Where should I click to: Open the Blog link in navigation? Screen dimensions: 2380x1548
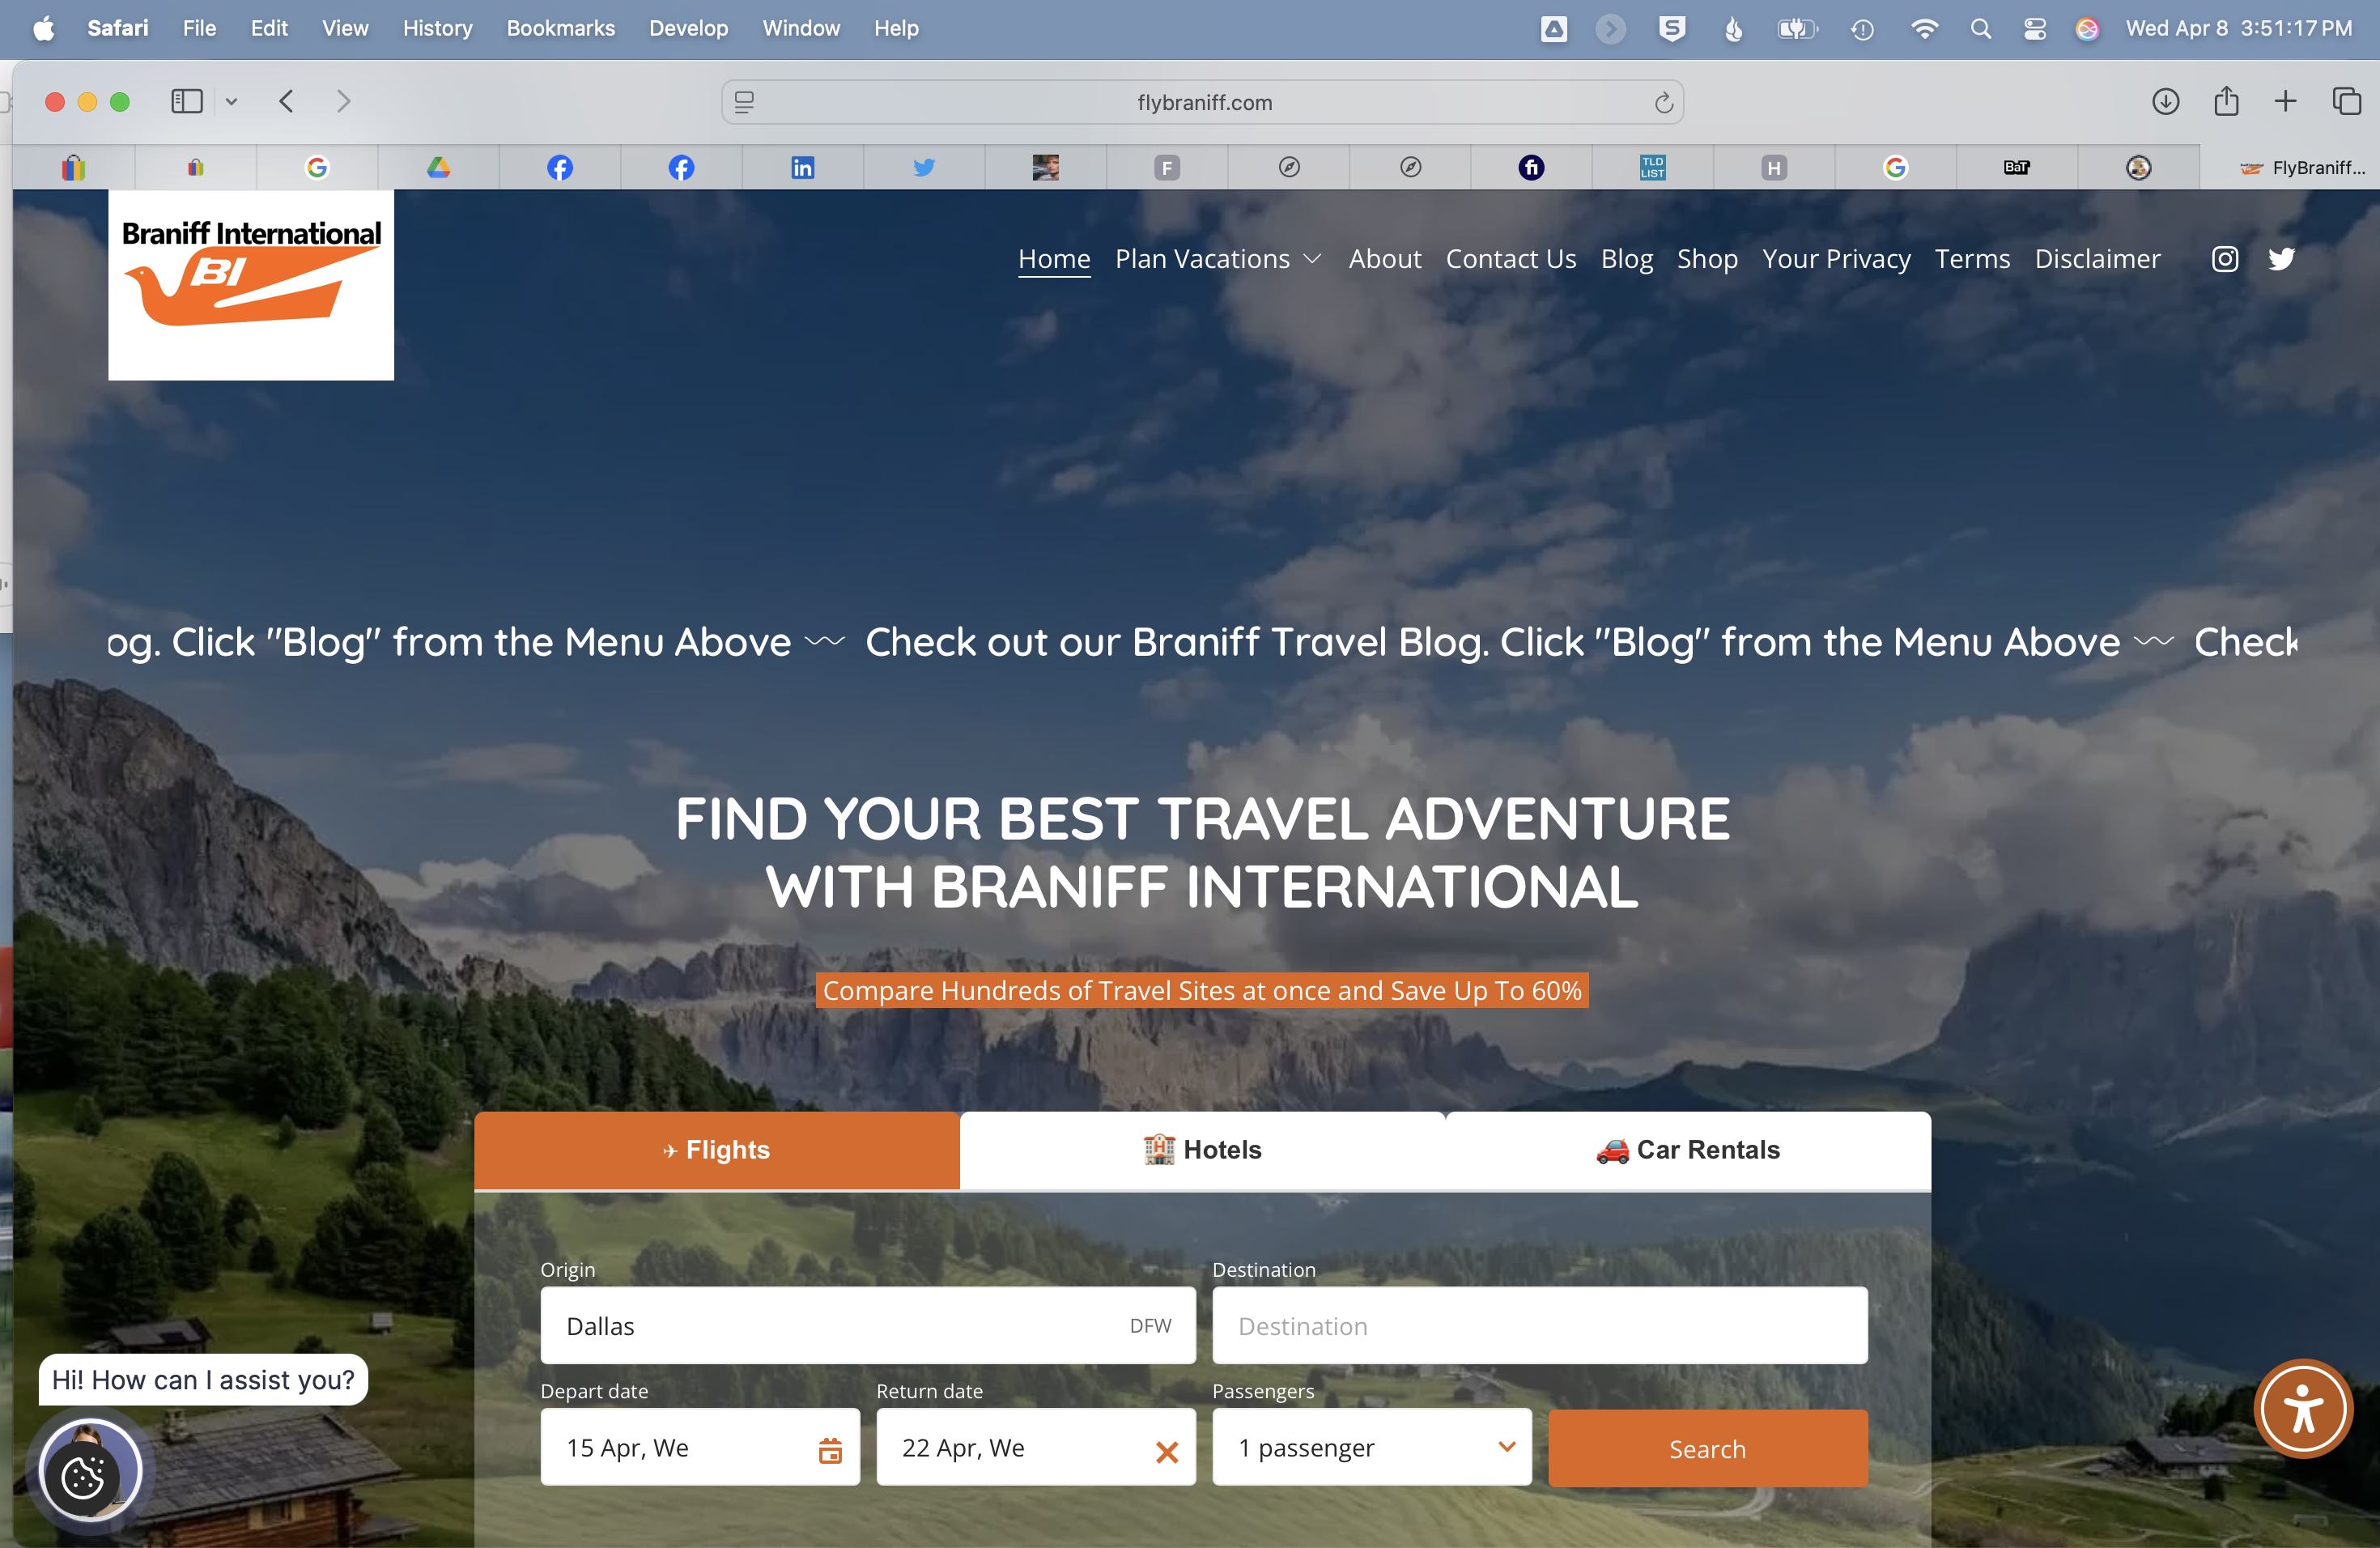coord(1626,259)
